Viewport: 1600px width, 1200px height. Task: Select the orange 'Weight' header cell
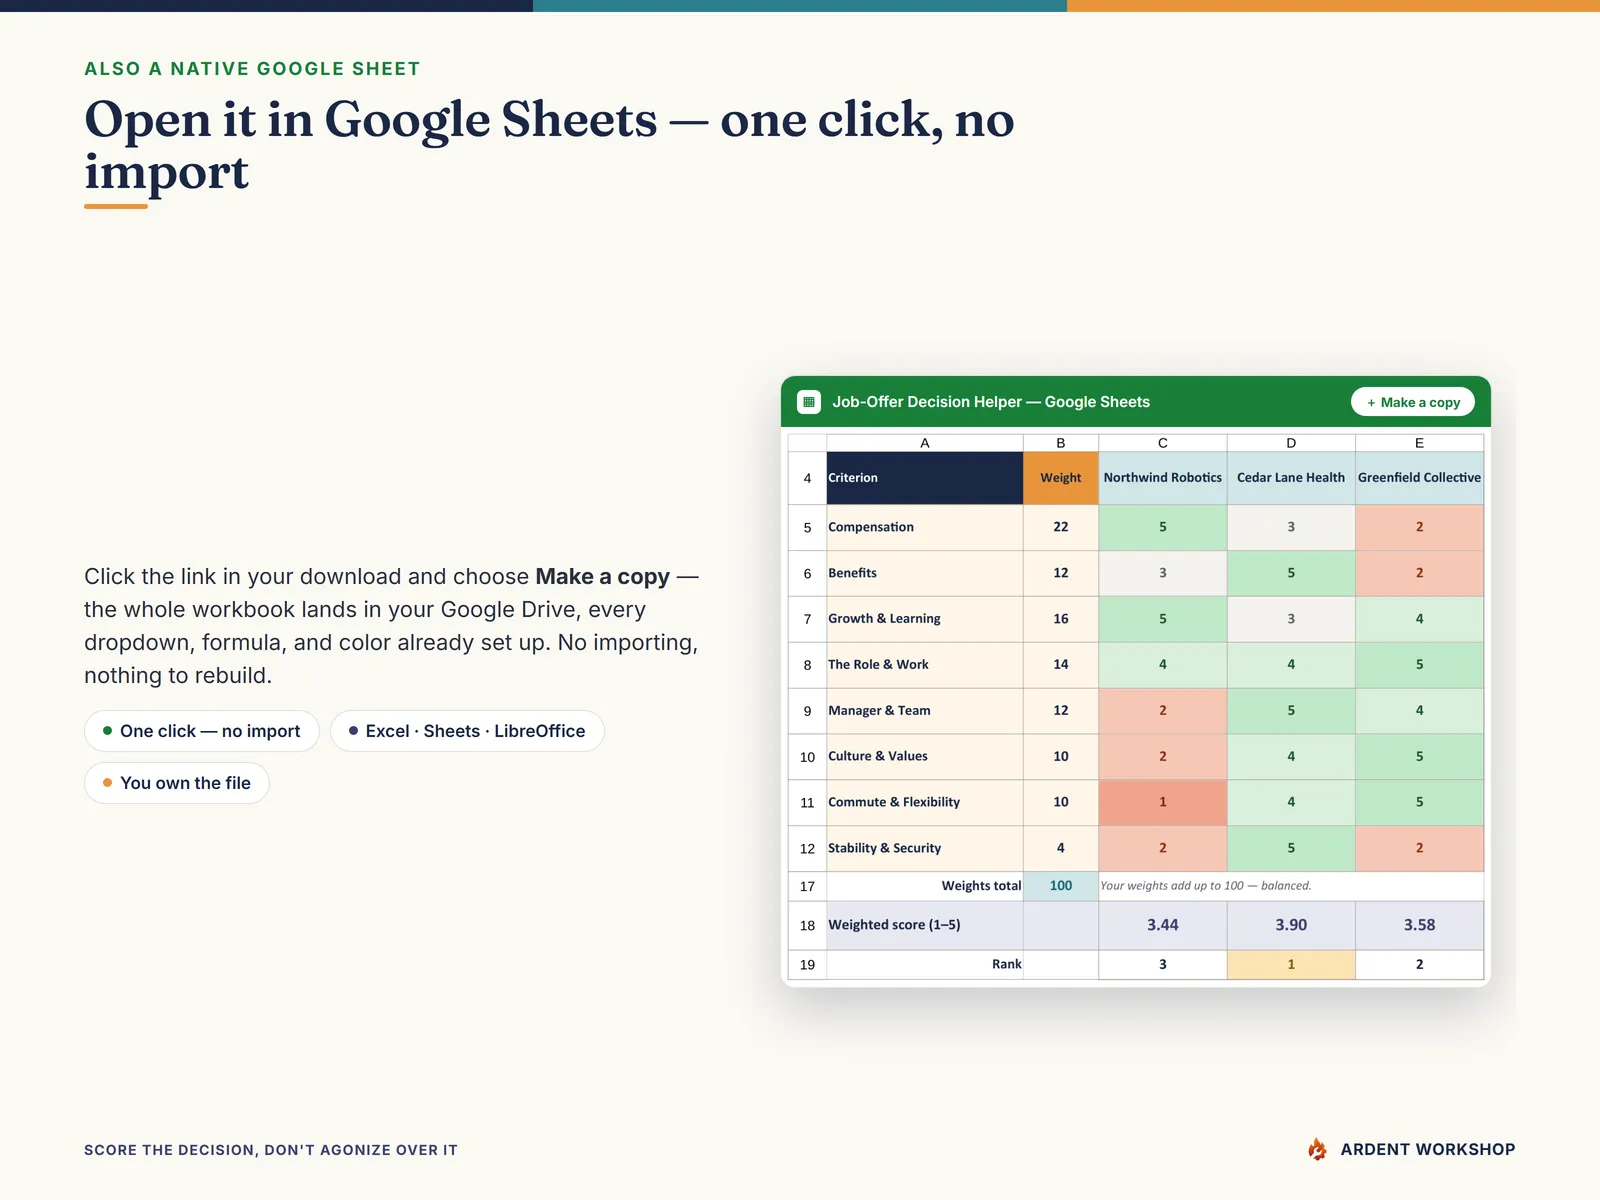pos(1061,478)
